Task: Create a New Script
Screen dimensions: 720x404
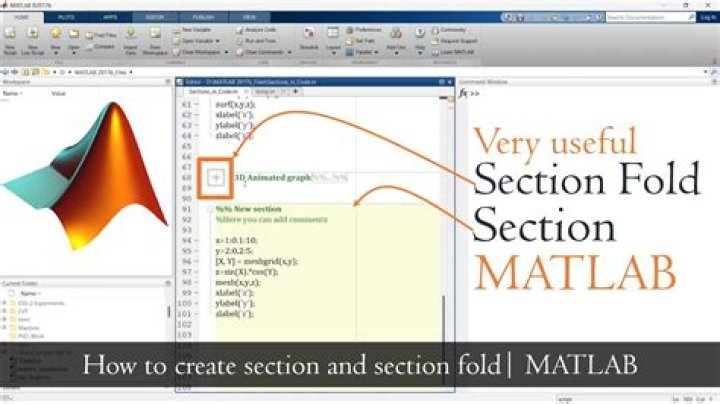Action: point(10,40)
